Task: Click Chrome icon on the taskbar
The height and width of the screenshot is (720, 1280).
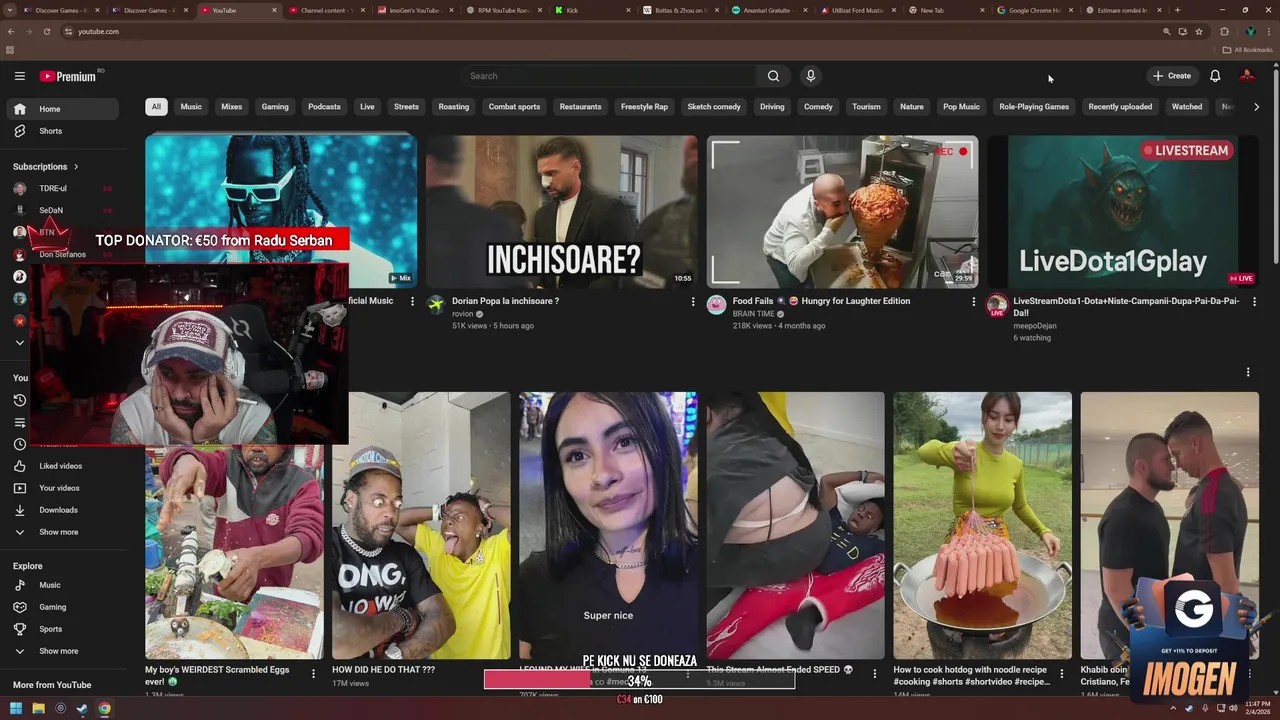Action: coord(104,709)
